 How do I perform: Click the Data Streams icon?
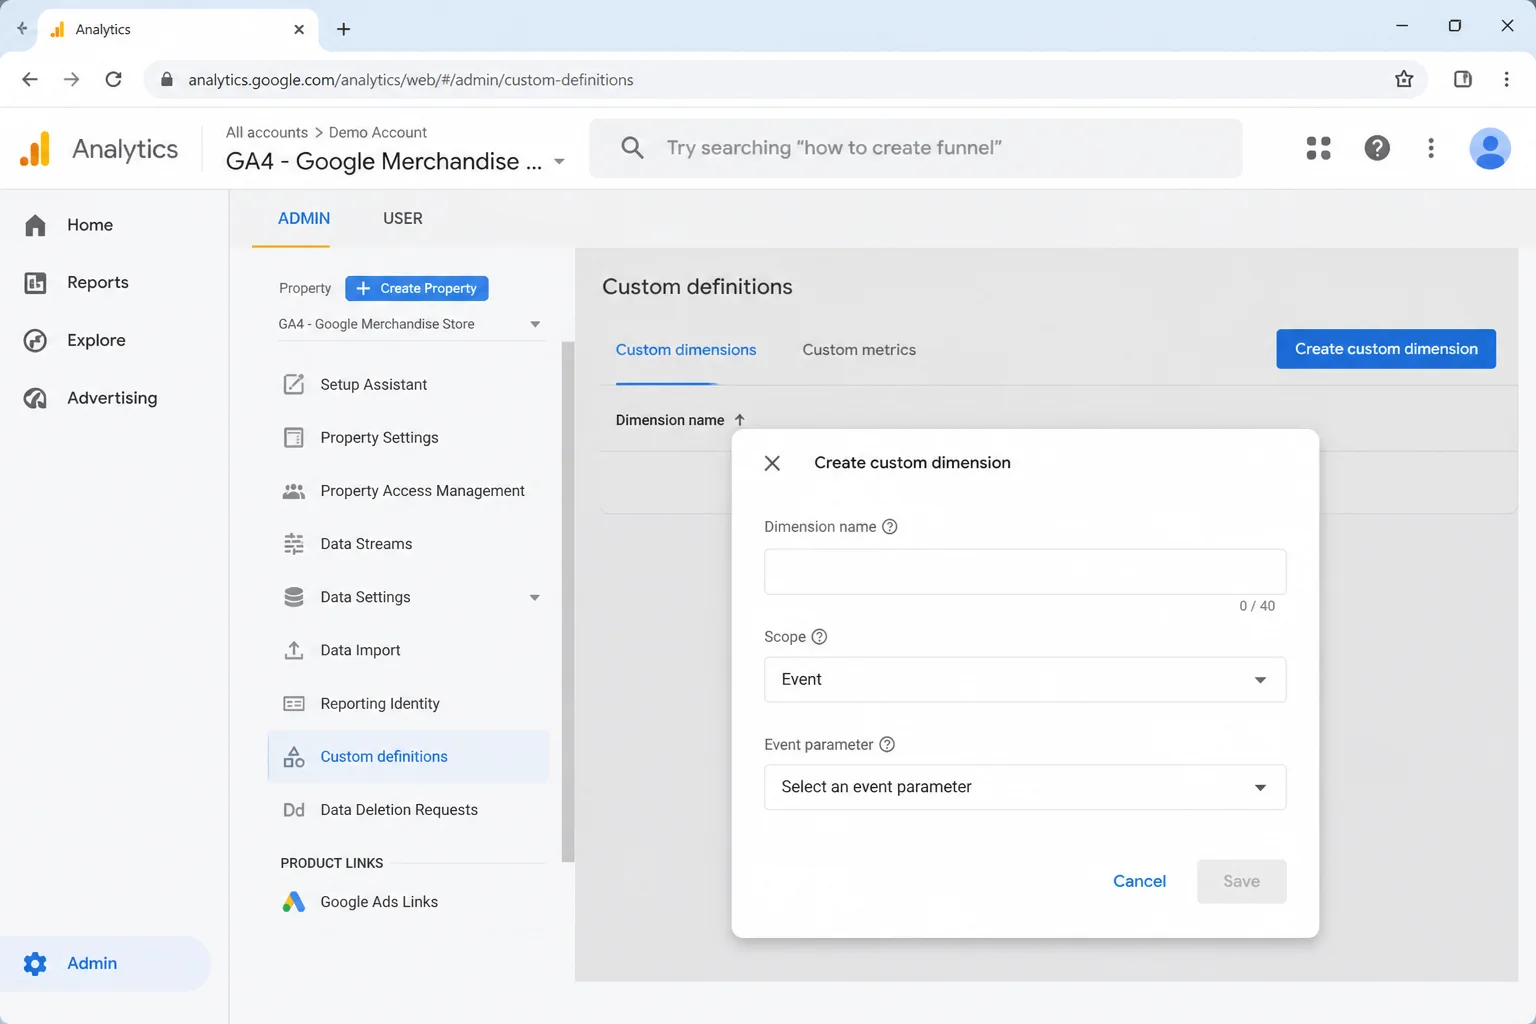pyautogui.click(x=293, y=544)
